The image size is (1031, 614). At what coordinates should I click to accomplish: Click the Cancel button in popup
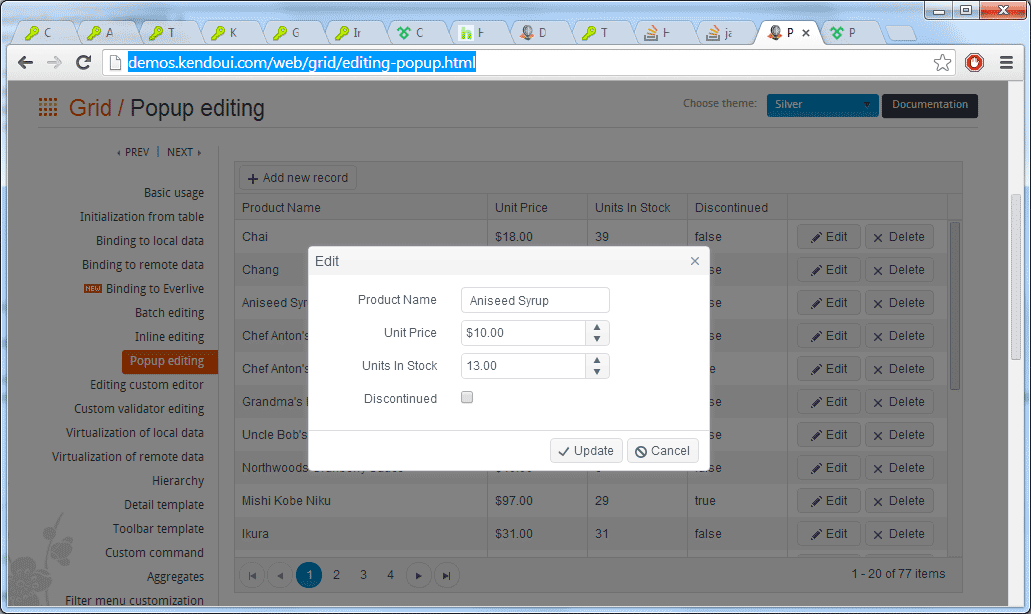(663, 451)
